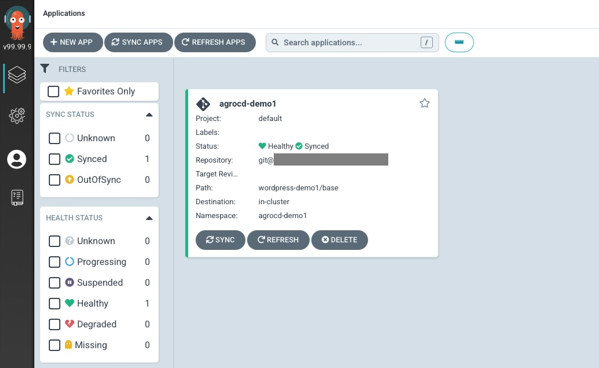Click the green Healthy heart on the card

[x=262, y=146]
